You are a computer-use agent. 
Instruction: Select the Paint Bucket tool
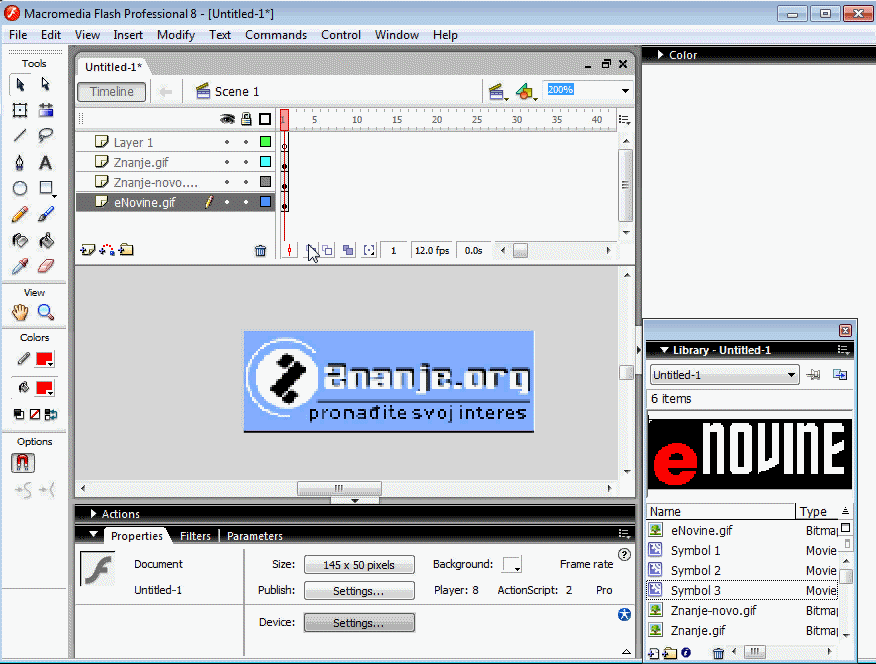(x=46, y=240)
